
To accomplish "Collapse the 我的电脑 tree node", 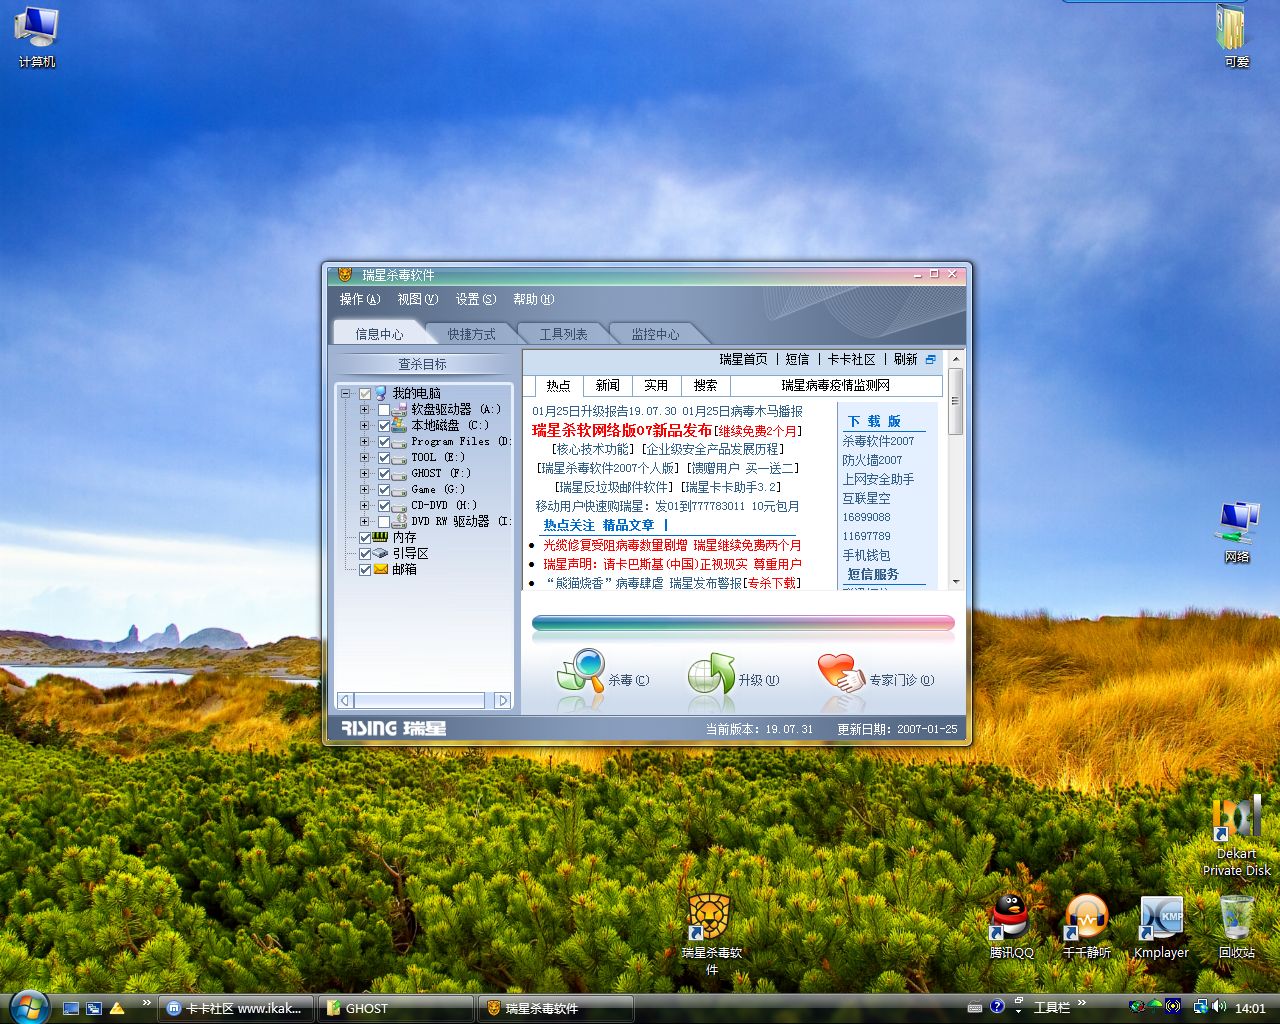I will pyautogui.click(x=346, y=394).
